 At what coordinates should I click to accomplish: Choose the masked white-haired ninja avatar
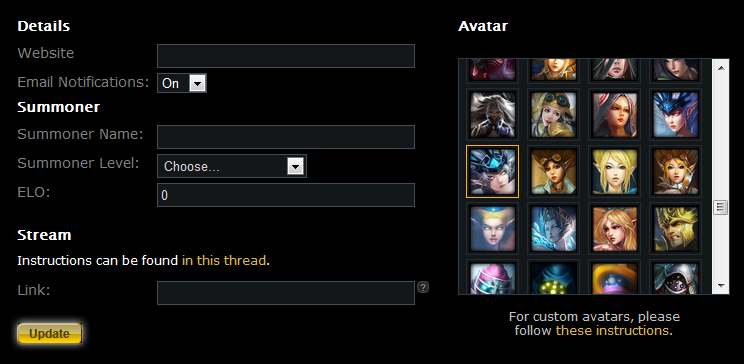(493, 114)
